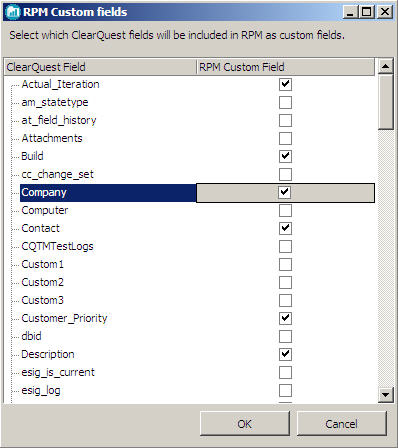Check the cc_change_set checkbox

(285, 174)
